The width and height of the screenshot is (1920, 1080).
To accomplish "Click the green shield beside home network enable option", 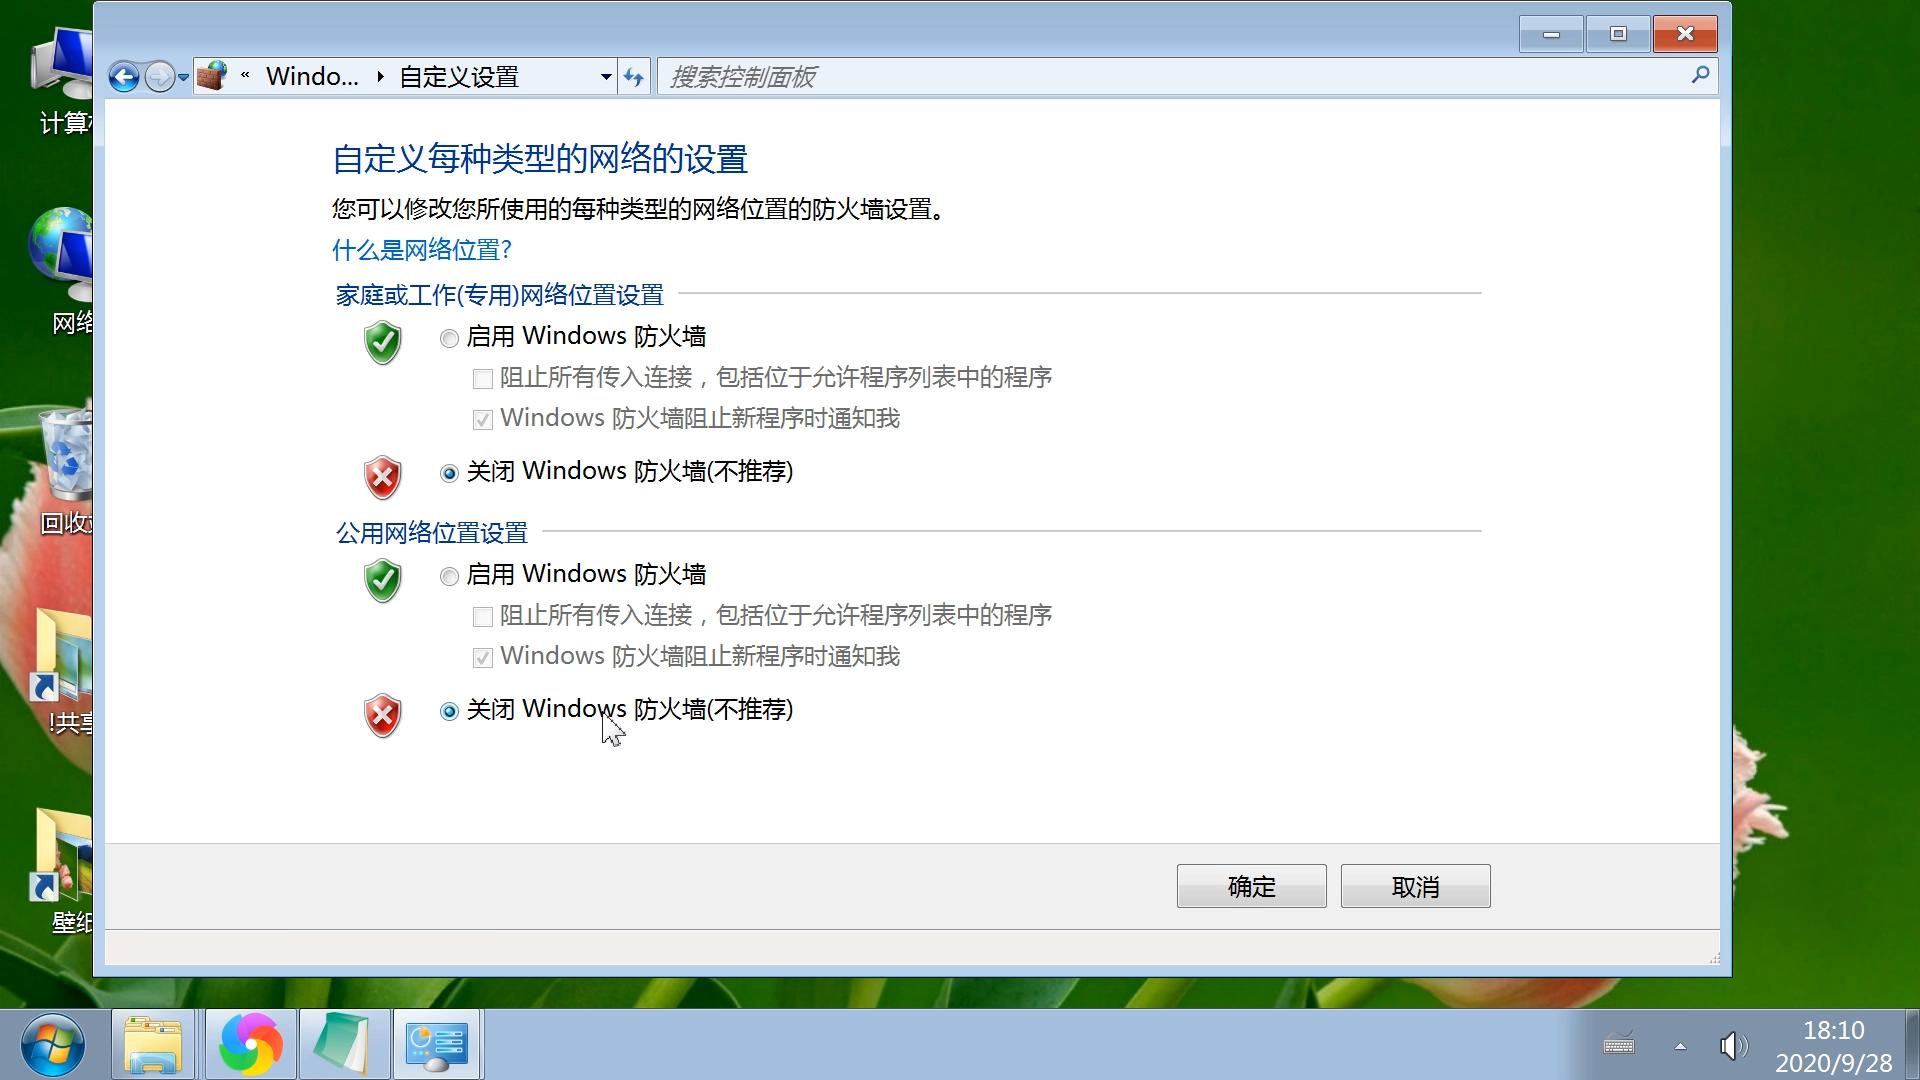I will pyautogui.click(x=382, y=343).
